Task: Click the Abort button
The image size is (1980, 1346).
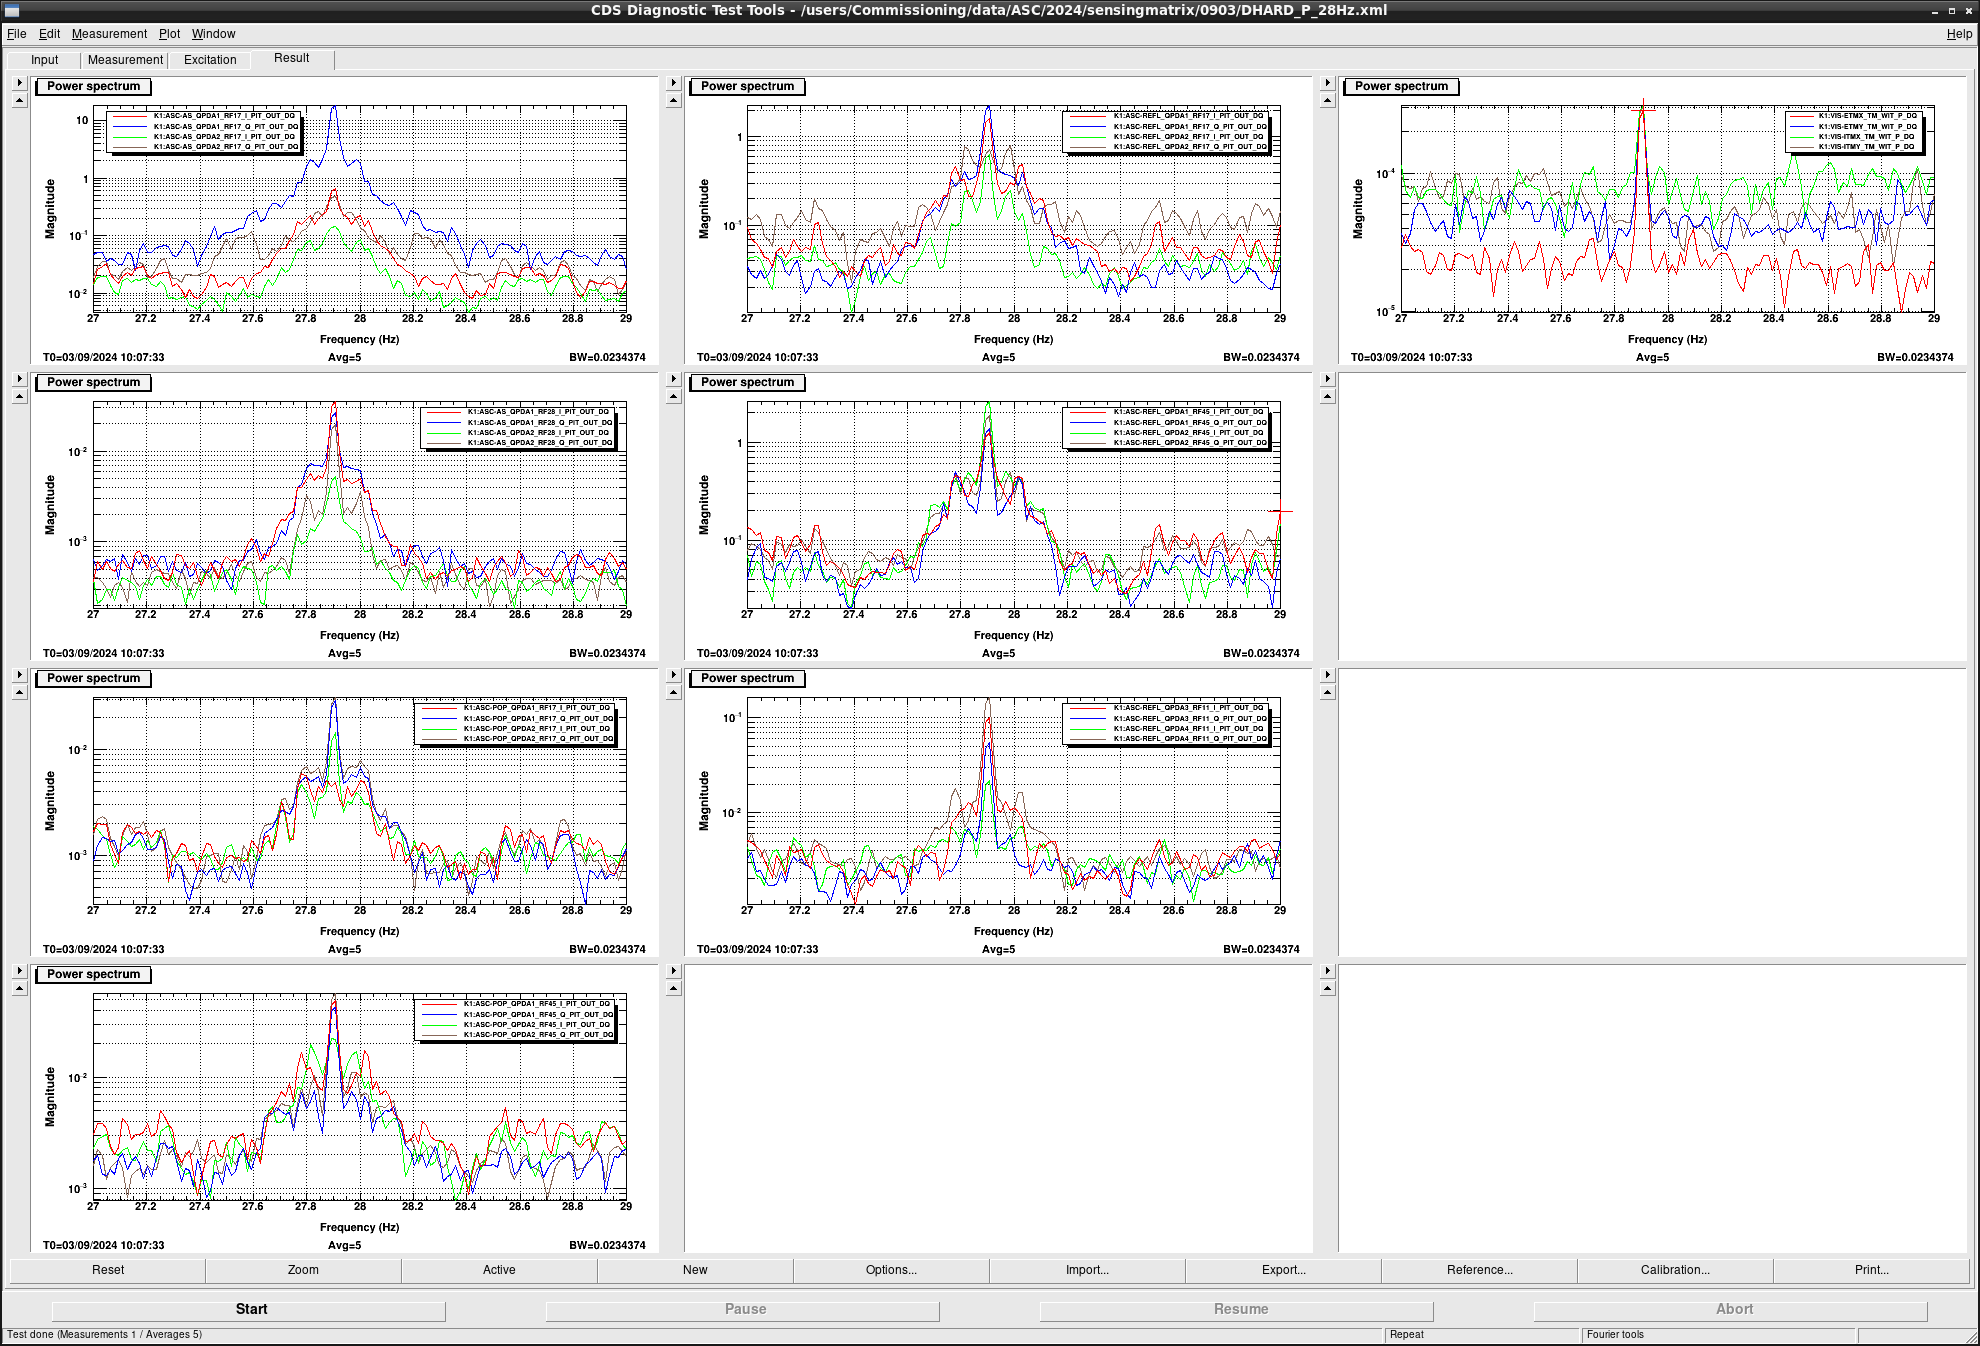Action: 1731,1309
